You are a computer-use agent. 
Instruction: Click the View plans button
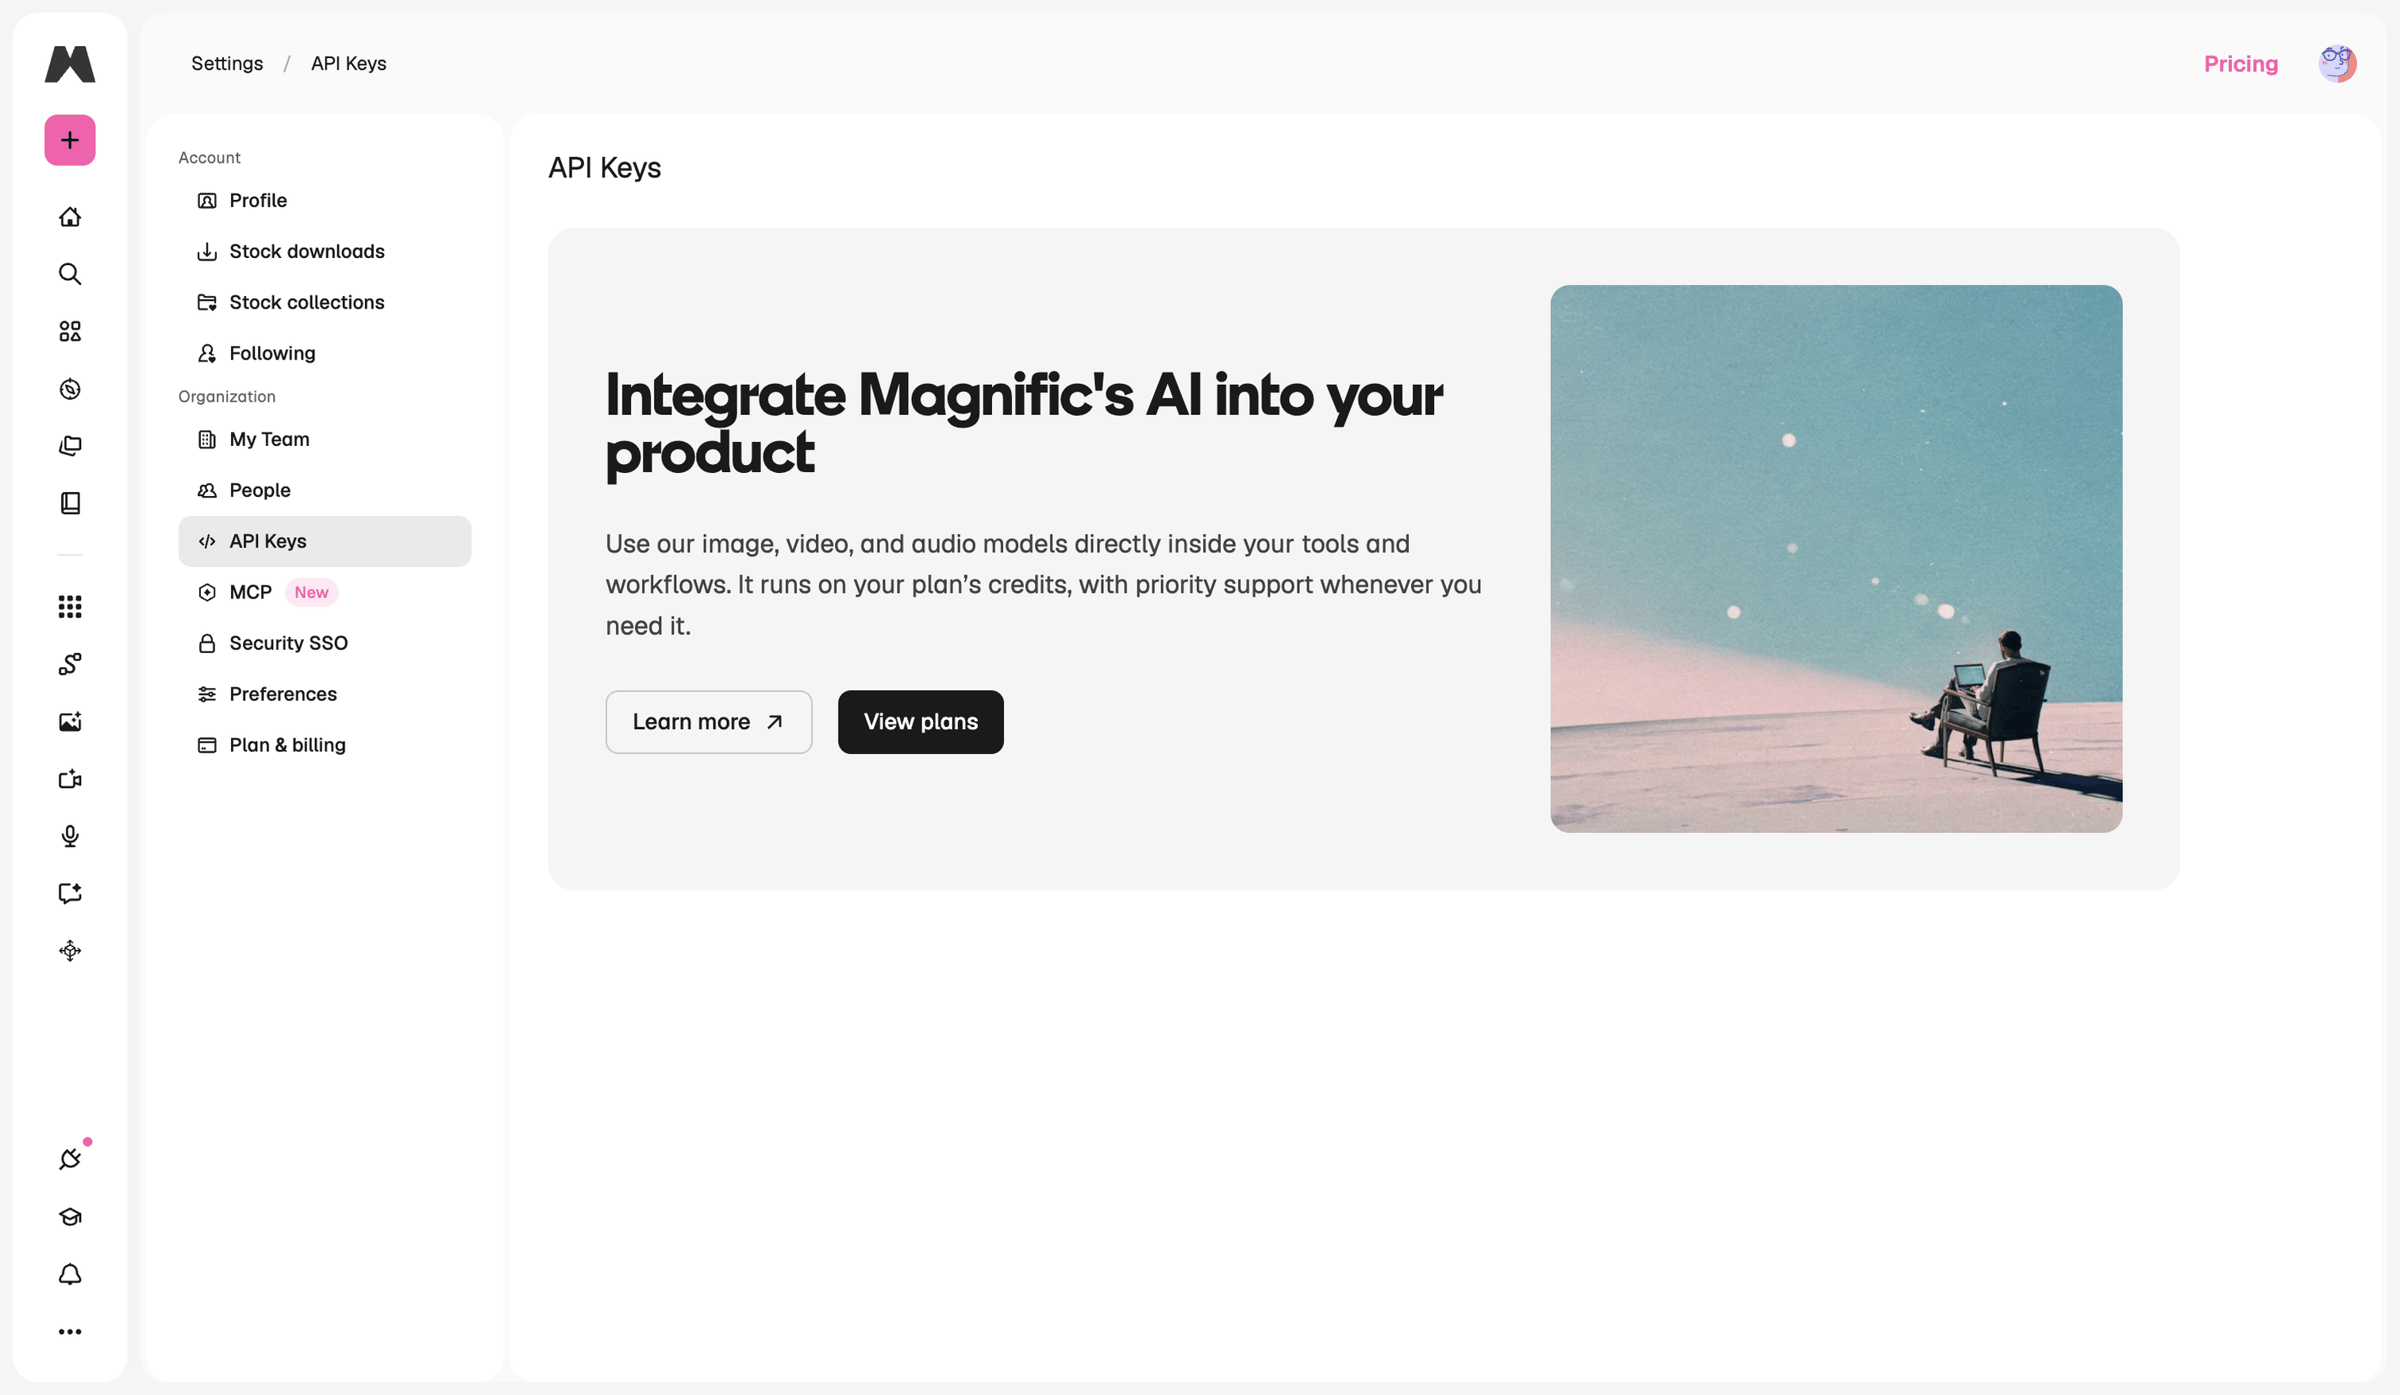coord(921,722)
